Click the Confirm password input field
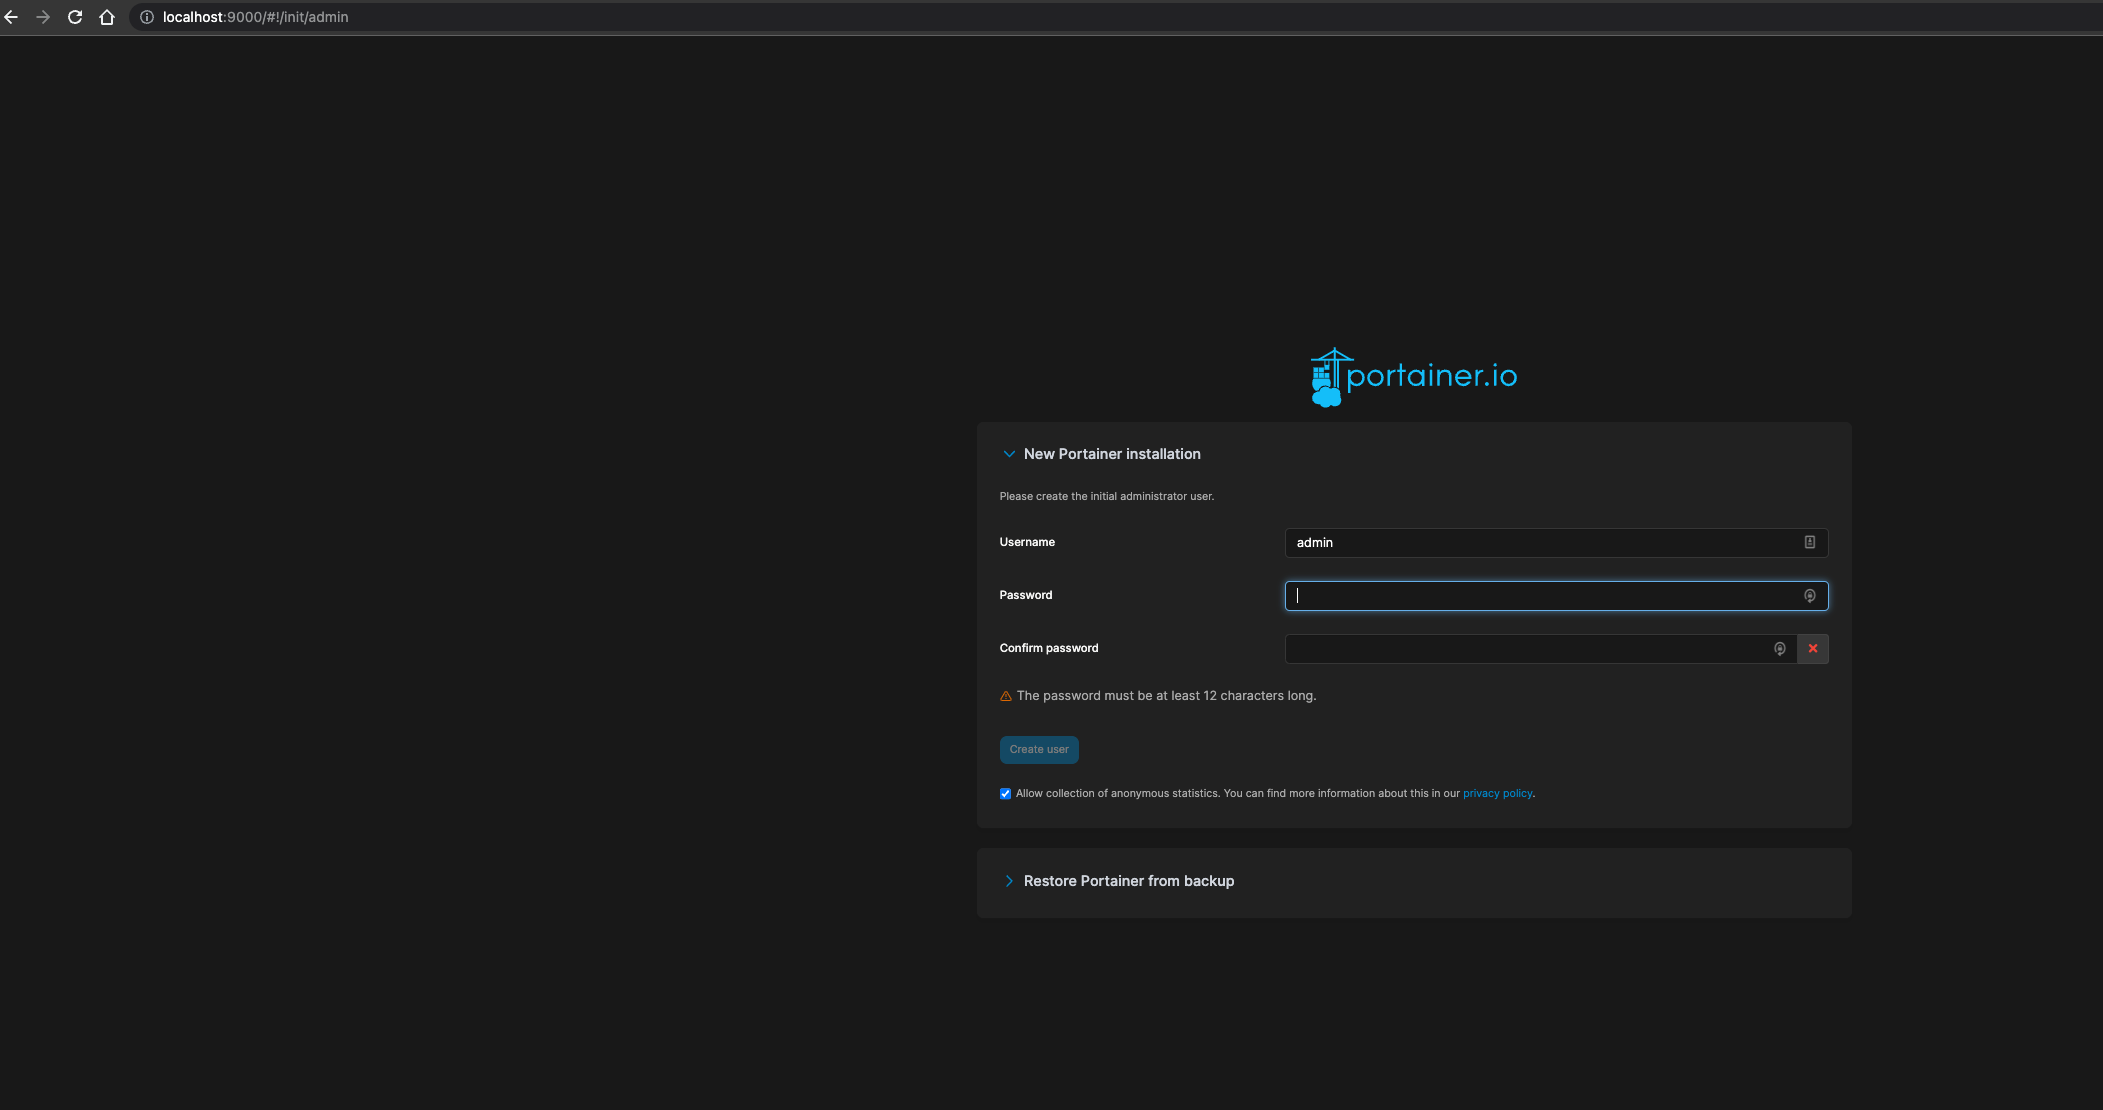This screenshot has height=1110, width=2103. (x=1530, y=649)
